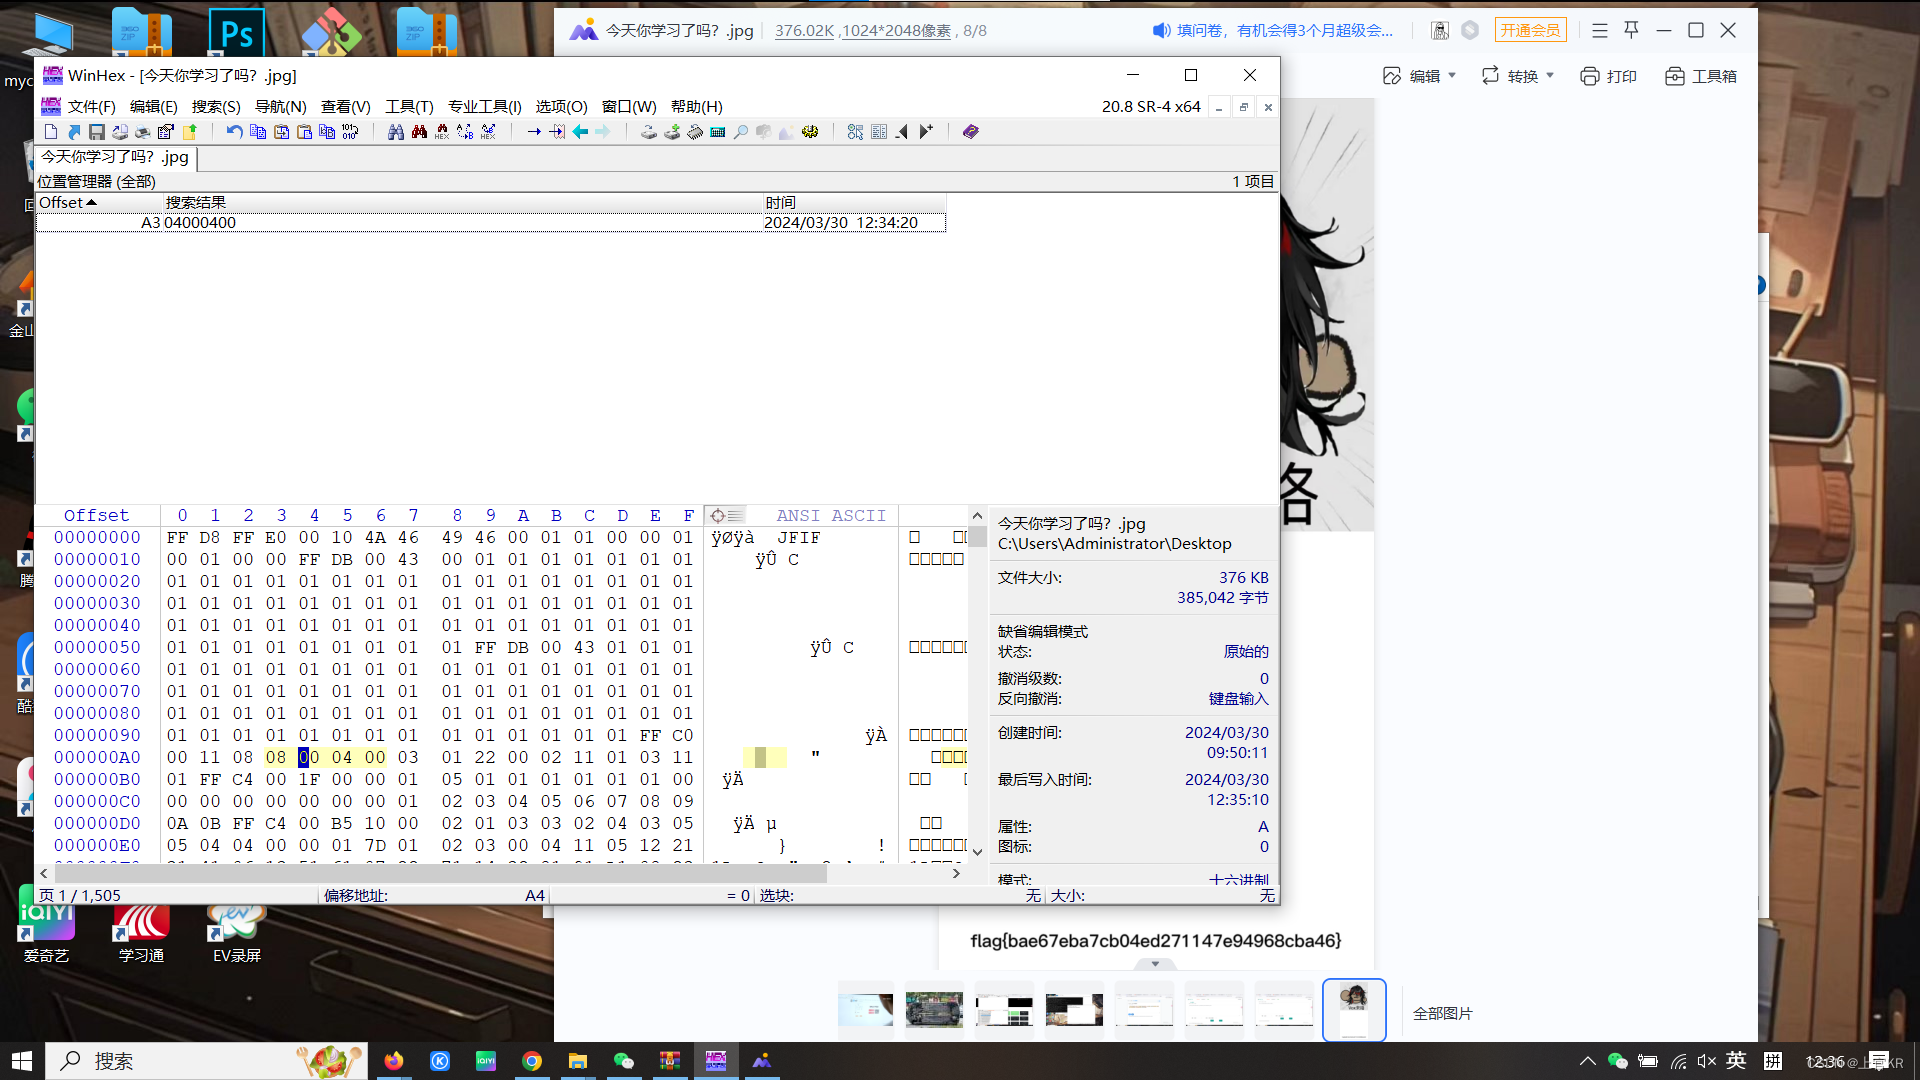Screen dimensions: 1920x1080
Task: Select the 今天你学习了吗？.jpg document tab
Action: (113, 158)
